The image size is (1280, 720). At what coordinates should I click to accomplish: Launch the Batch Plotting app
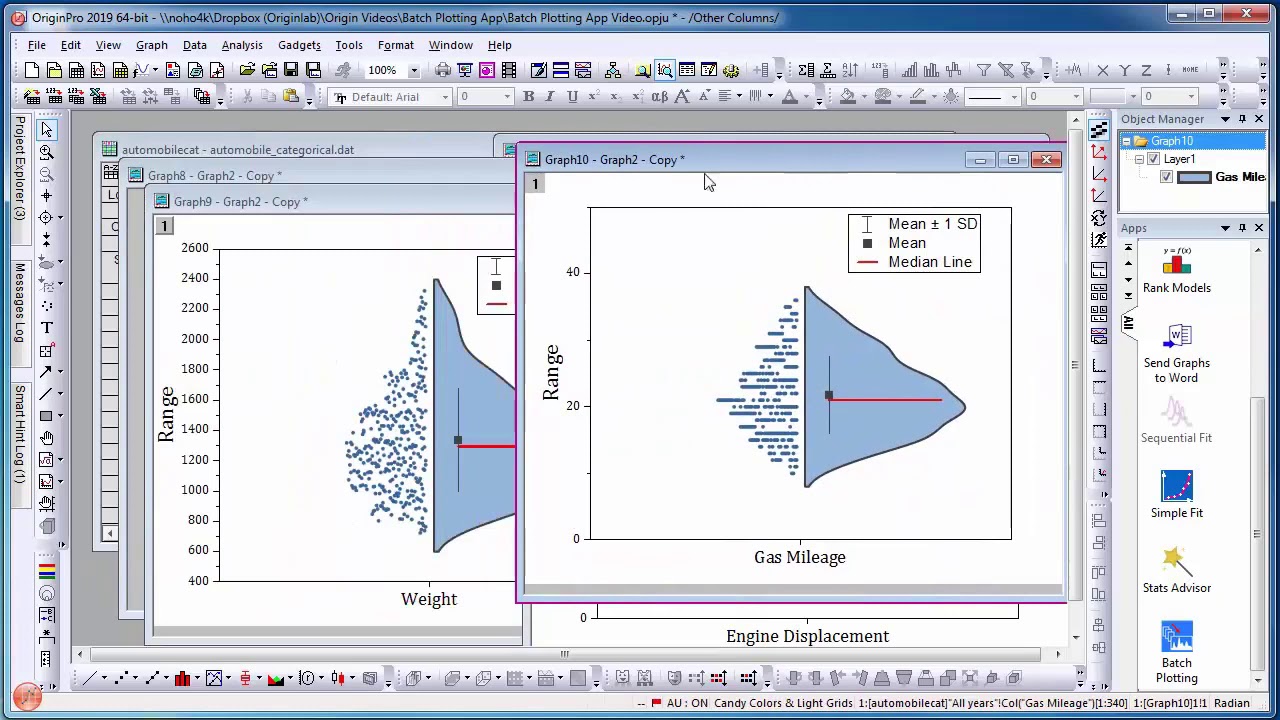pos(1177,653)
